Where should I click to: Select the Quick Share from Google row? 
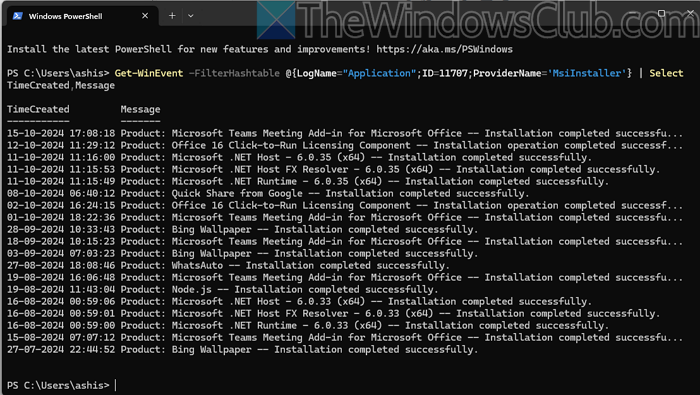click(x=268, y=194)
